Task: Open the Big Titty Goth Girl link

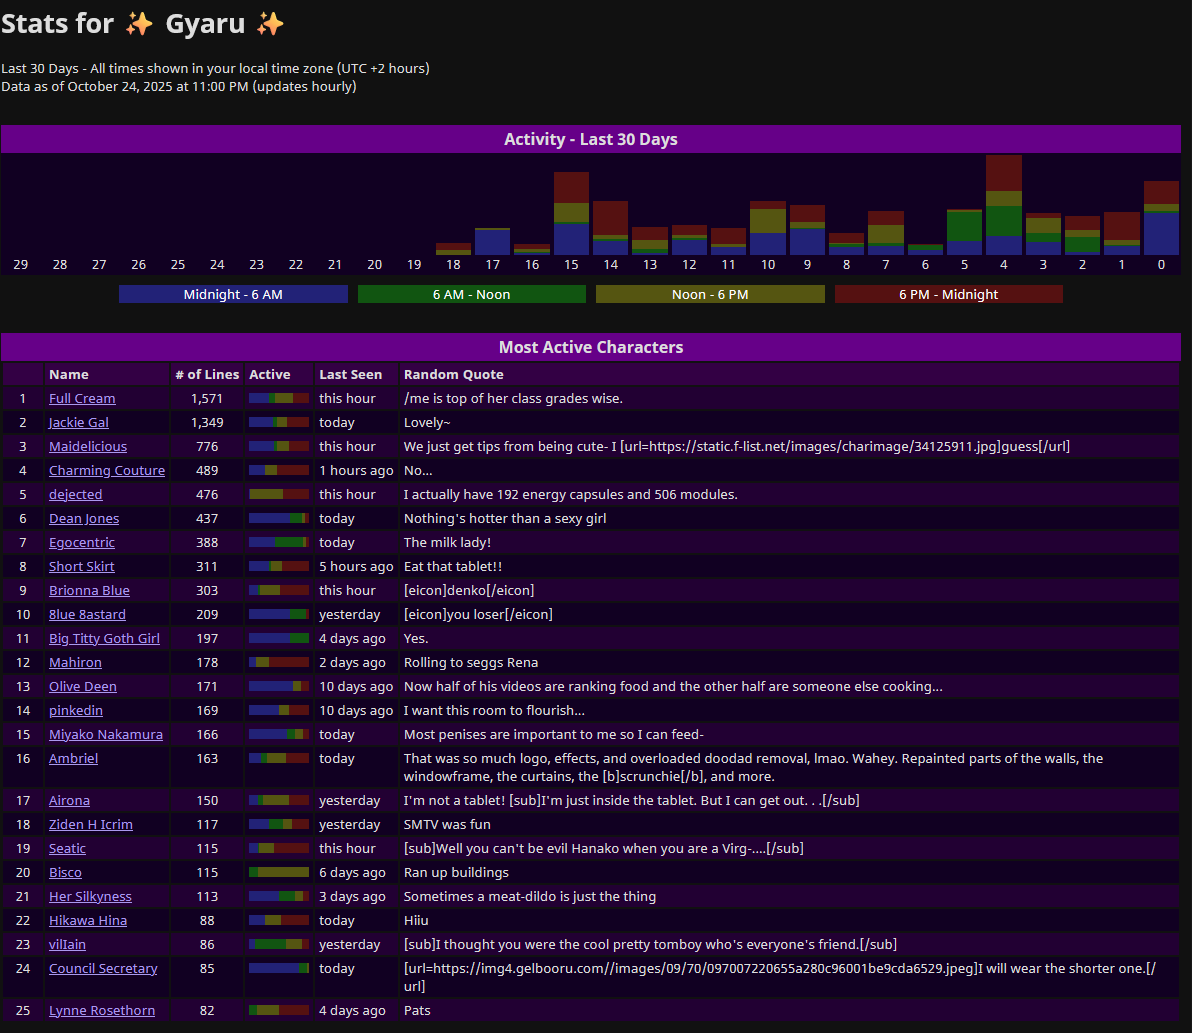Action: [104, 638]
